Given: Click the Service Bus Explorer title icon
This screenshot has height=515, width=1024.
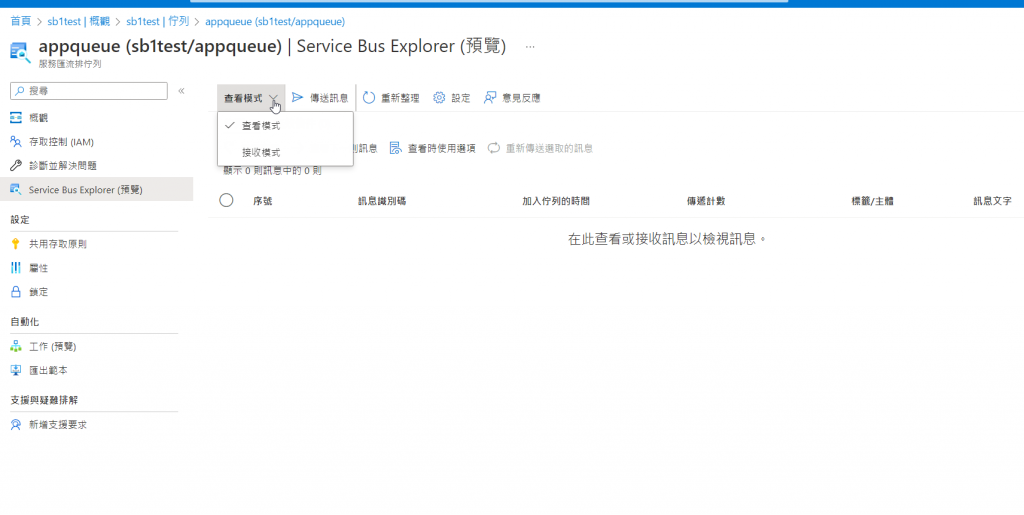Looking at the screenshot, I should point(20,52).
